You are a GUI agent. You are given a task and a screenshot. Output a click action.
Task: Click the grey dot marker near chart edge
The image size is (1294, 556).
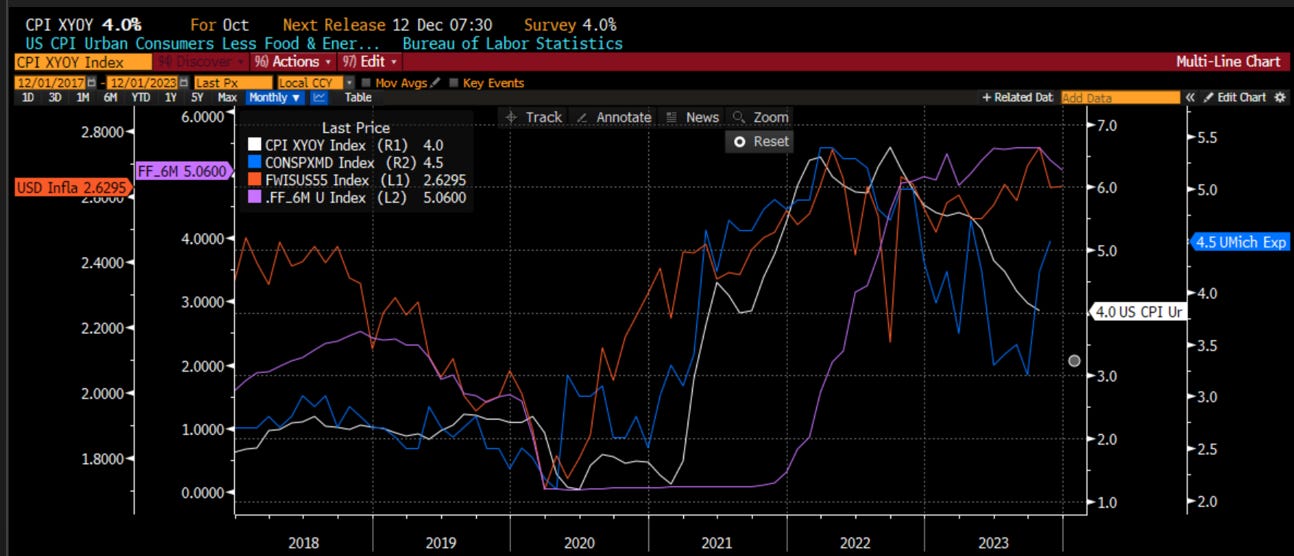(1074, 361)
